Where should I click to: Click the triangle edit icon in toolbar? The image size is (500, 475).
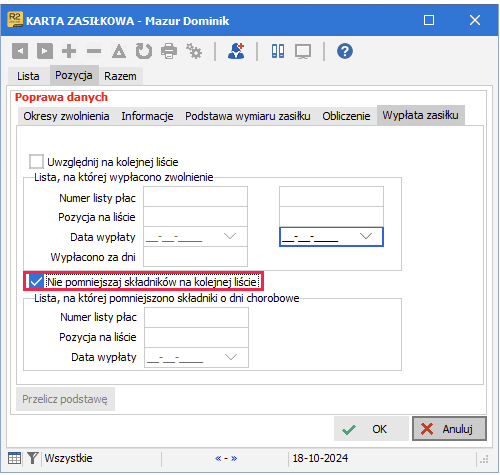point(119,51)
